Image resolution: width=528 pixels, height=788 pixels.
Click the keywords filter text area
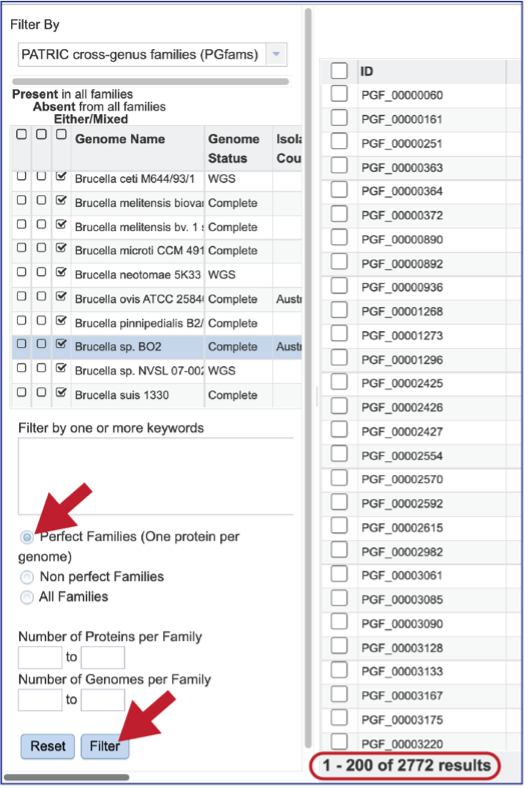point(156,476)
